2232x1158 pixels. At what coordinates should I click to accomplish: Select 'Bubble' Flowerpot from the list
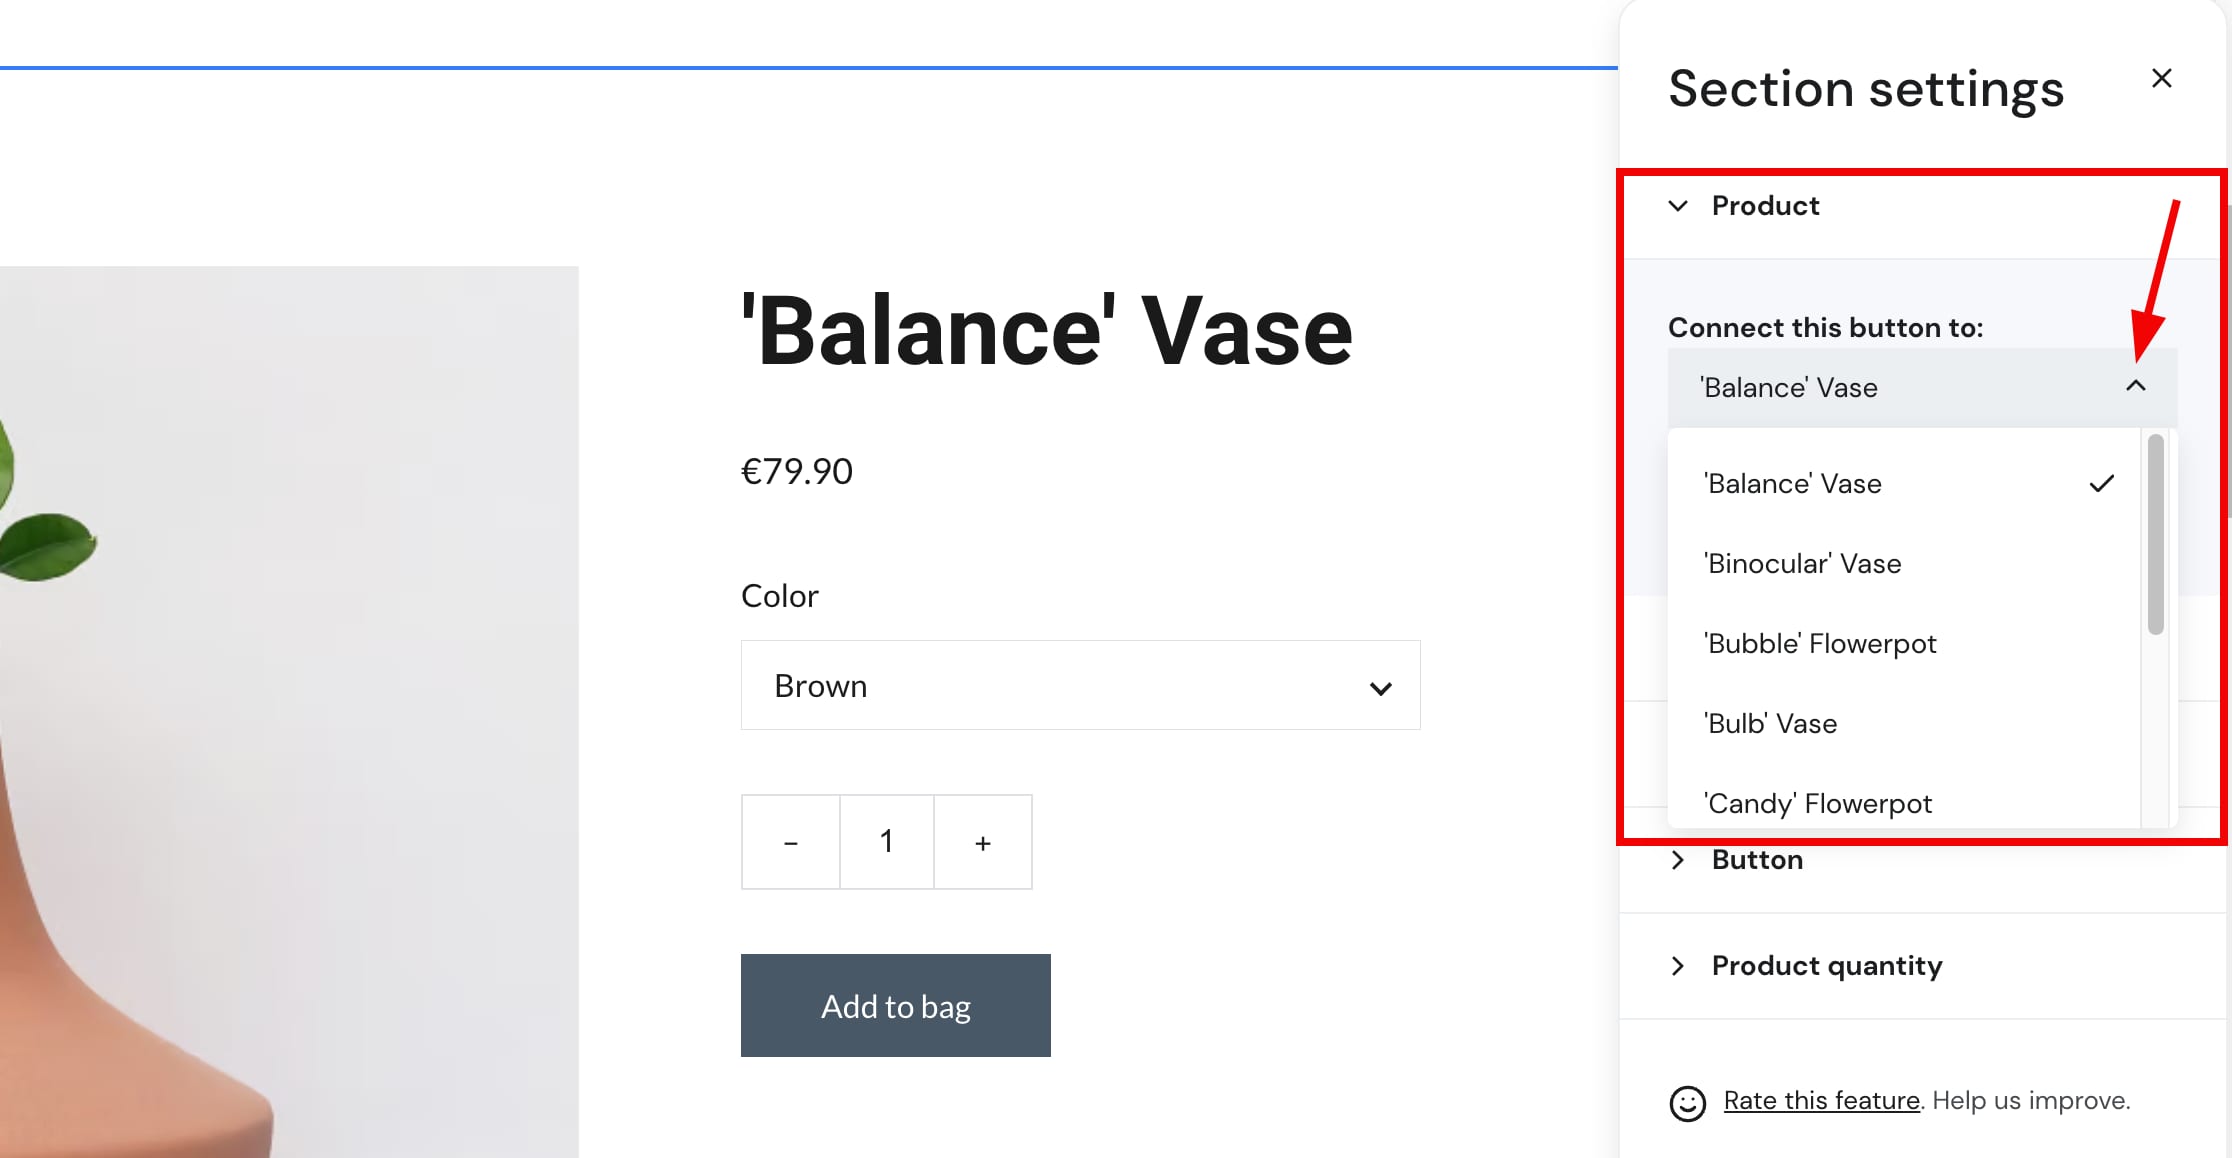pyautogui.click(x=1820, y=643)
